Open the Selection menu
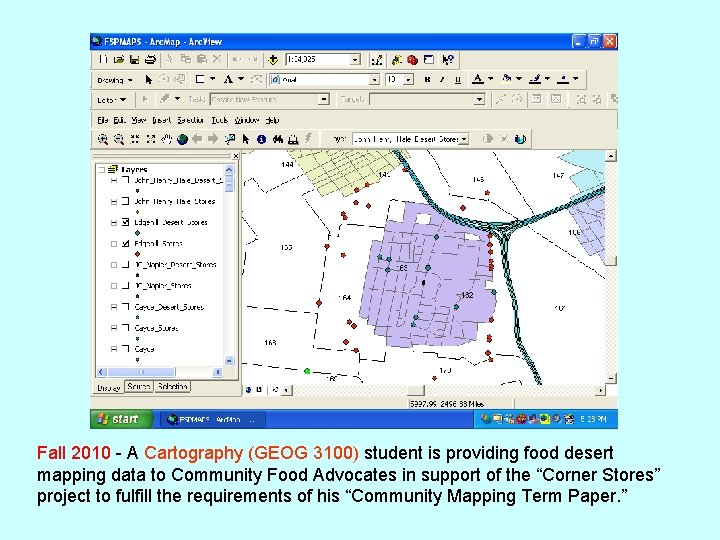The image size is (720, 540). coord(191,120)
